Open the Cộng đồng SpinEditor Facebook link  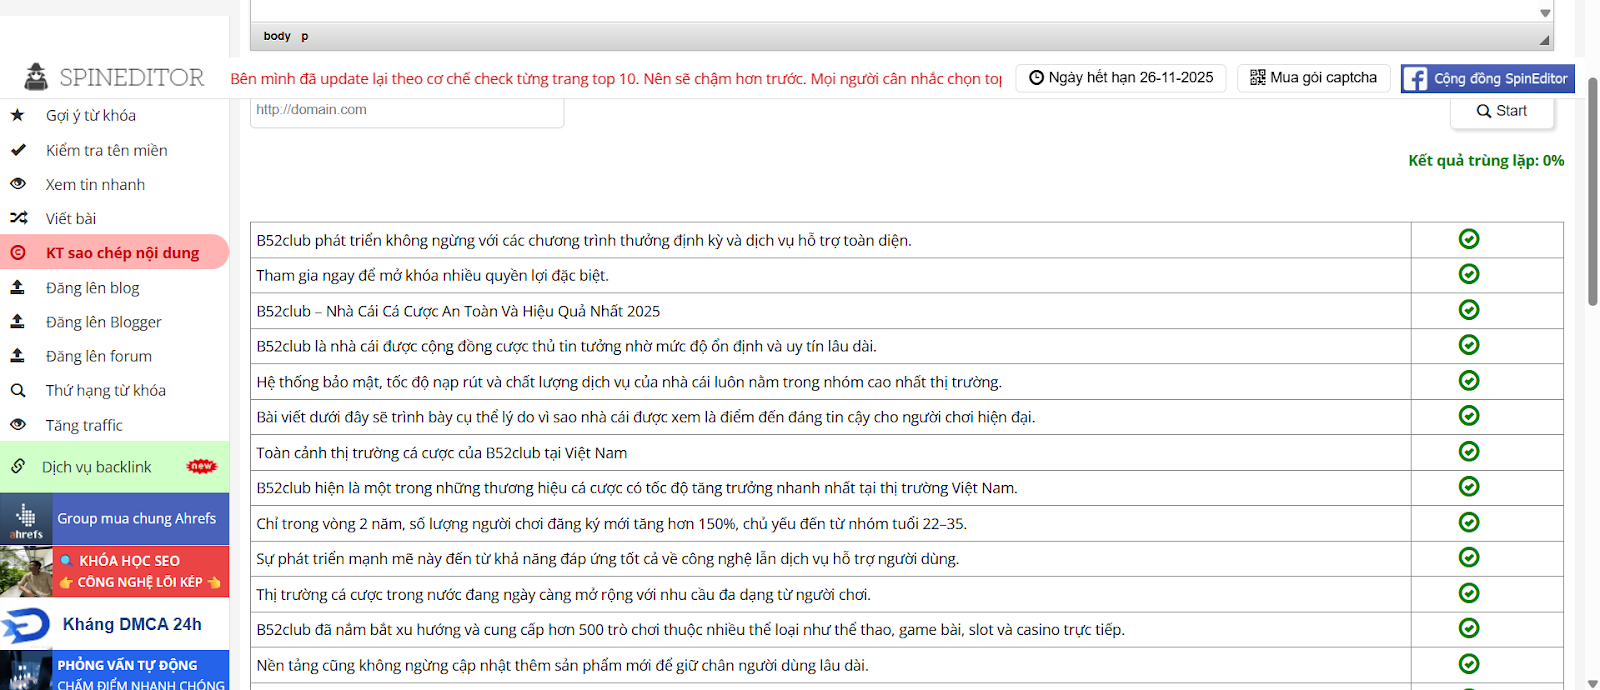pyautogui.click(x=1487, y=79)
